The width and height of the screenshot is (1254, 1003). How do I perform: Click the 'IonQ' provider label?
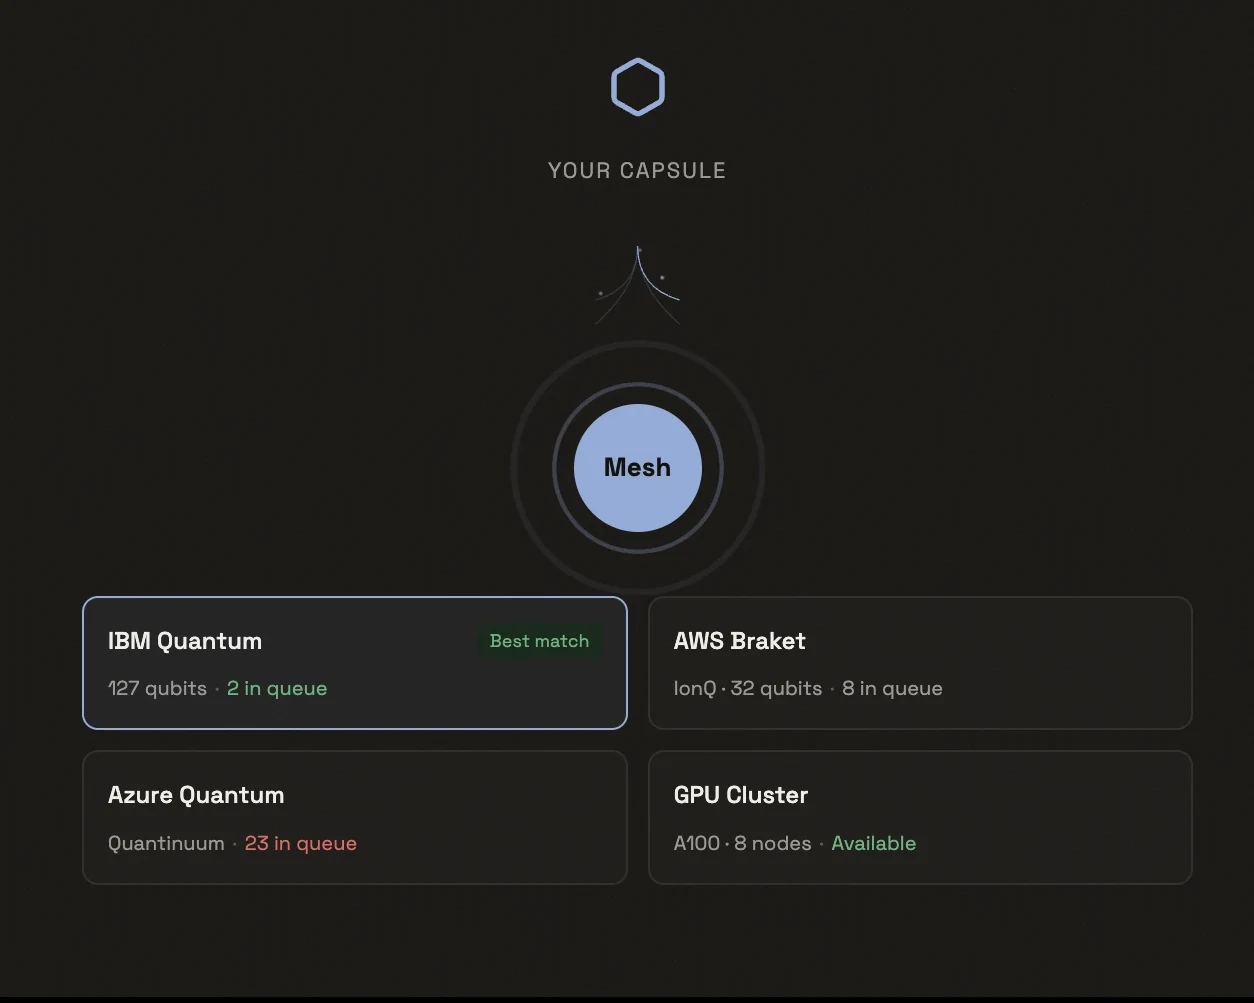click(695, 688)
